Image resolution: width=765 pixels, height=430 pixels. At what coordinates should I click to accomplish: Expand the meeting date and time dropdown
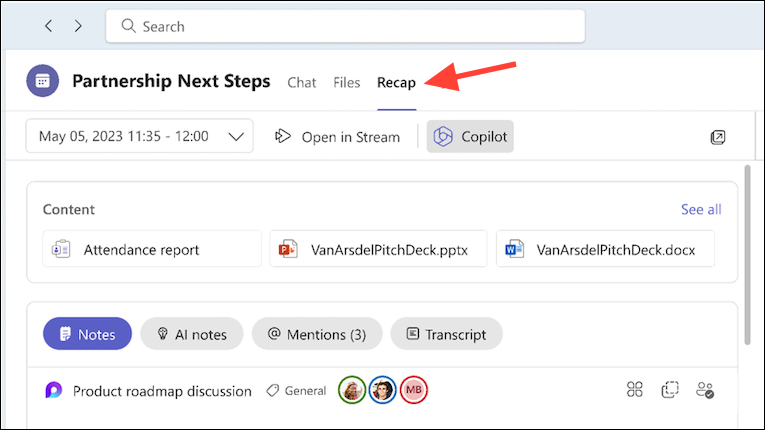[x=139, y=137]
